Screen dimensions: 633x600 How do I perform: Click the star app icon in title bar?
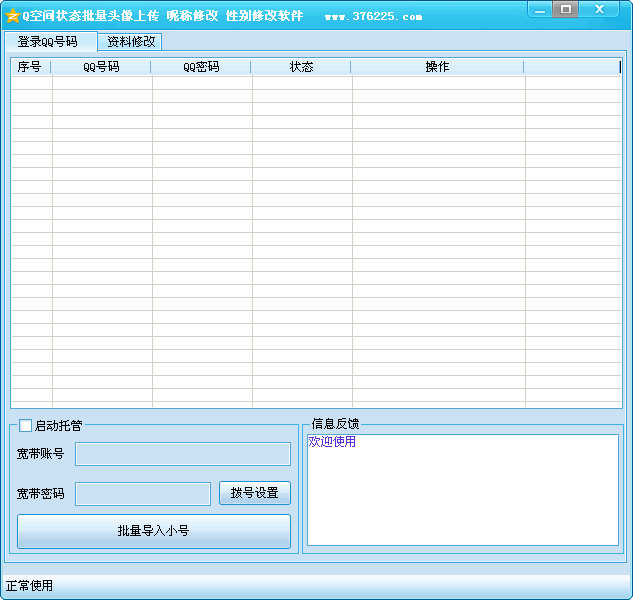click(x=12, y=16)
